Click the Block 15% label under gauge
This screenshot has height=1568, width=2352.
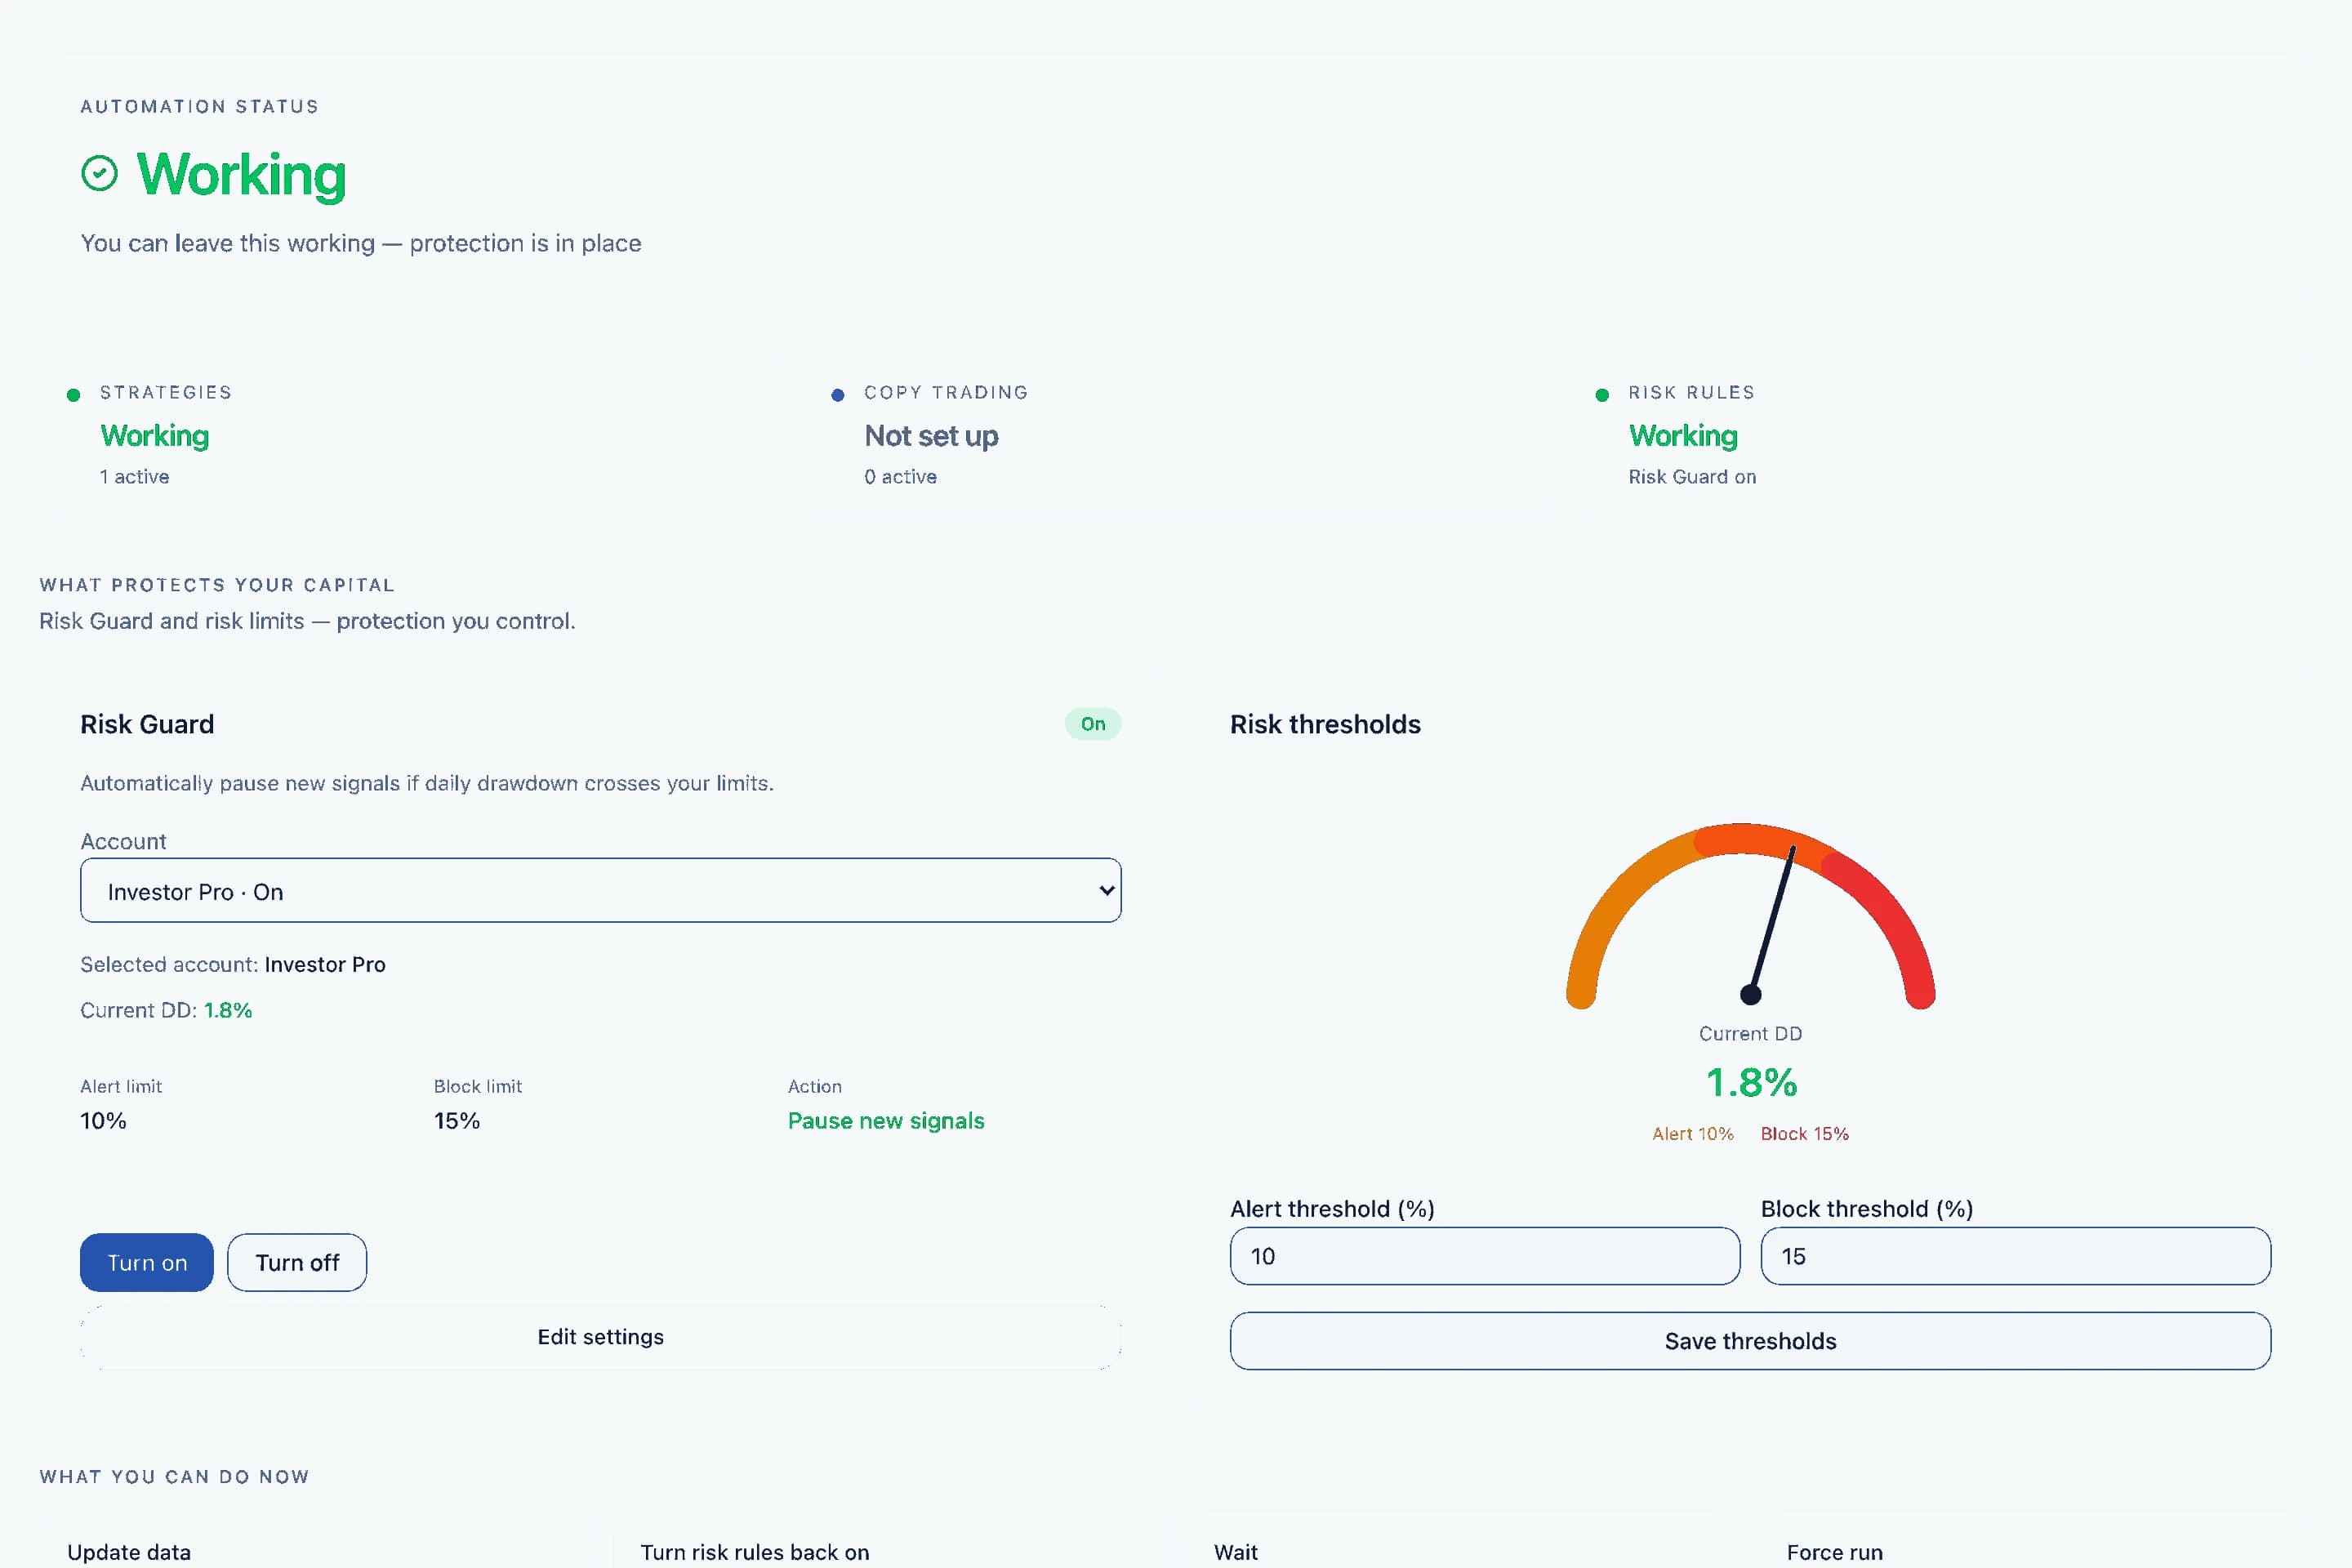click(1804, 1133)
